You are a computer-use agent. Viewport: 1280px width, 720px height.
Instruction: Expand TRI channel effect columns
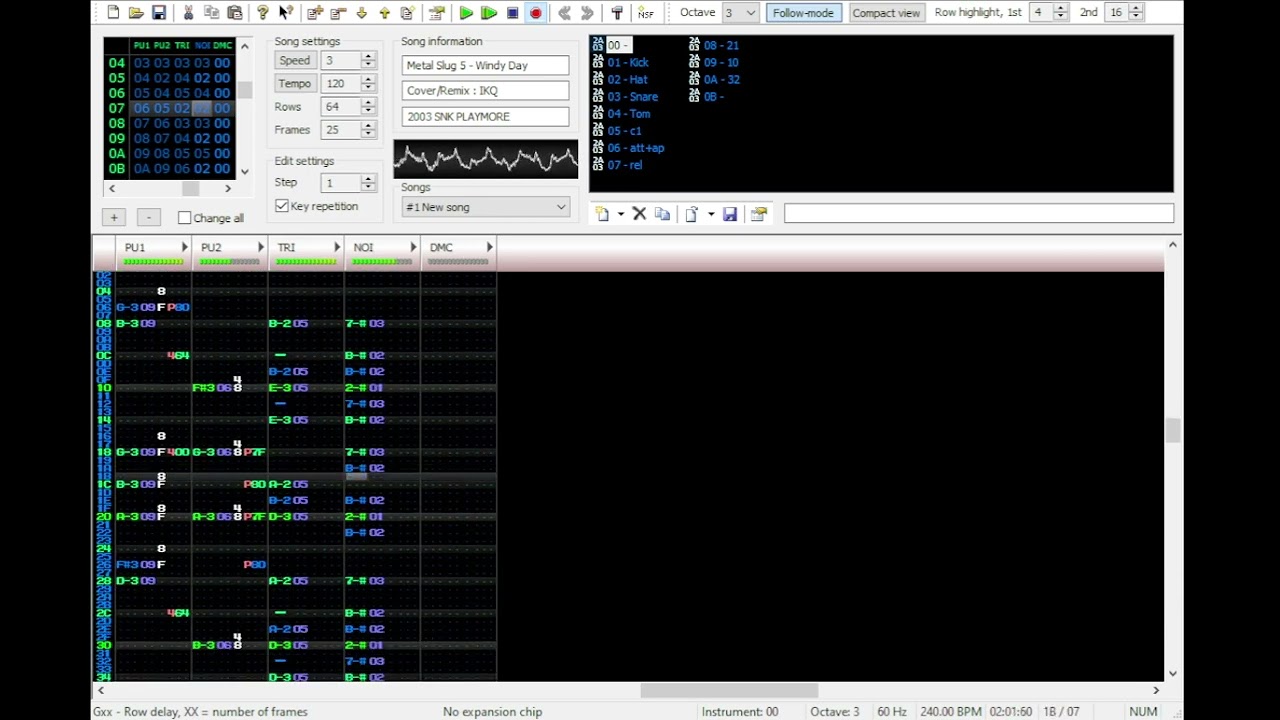pyautogui.click(x=336, y=247)
